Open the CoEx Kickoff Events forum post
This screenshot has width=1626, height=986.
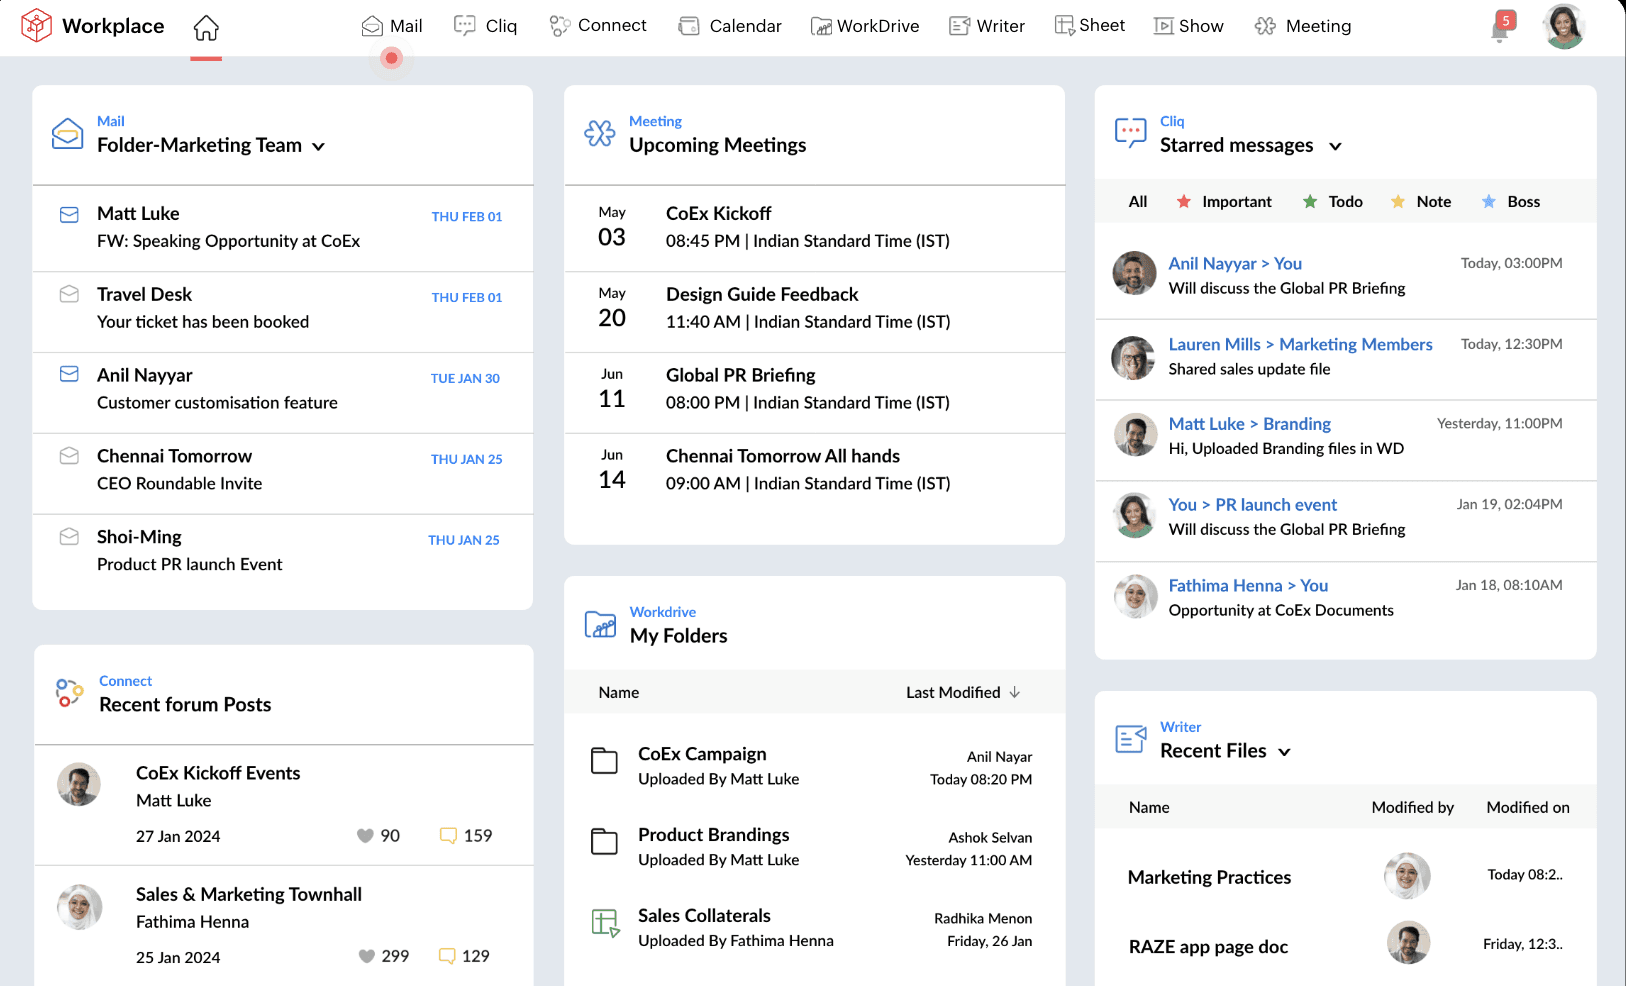point(218,774)
